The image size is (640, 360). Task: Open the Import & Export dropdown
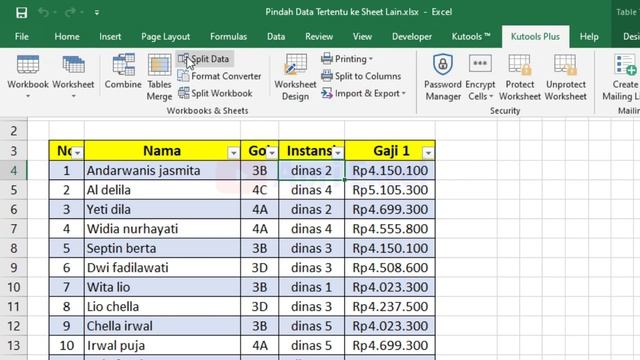point(363,93)
